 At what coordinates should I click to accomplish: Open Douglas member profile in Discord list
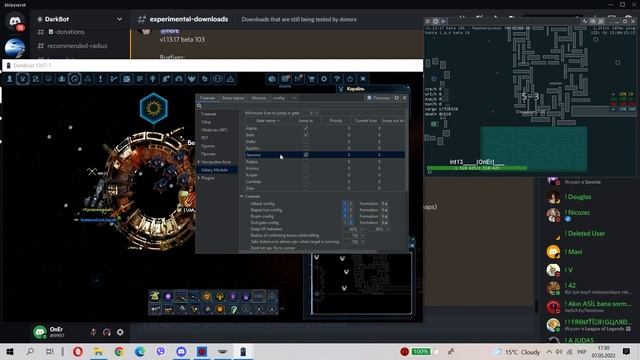coord(578,197)
